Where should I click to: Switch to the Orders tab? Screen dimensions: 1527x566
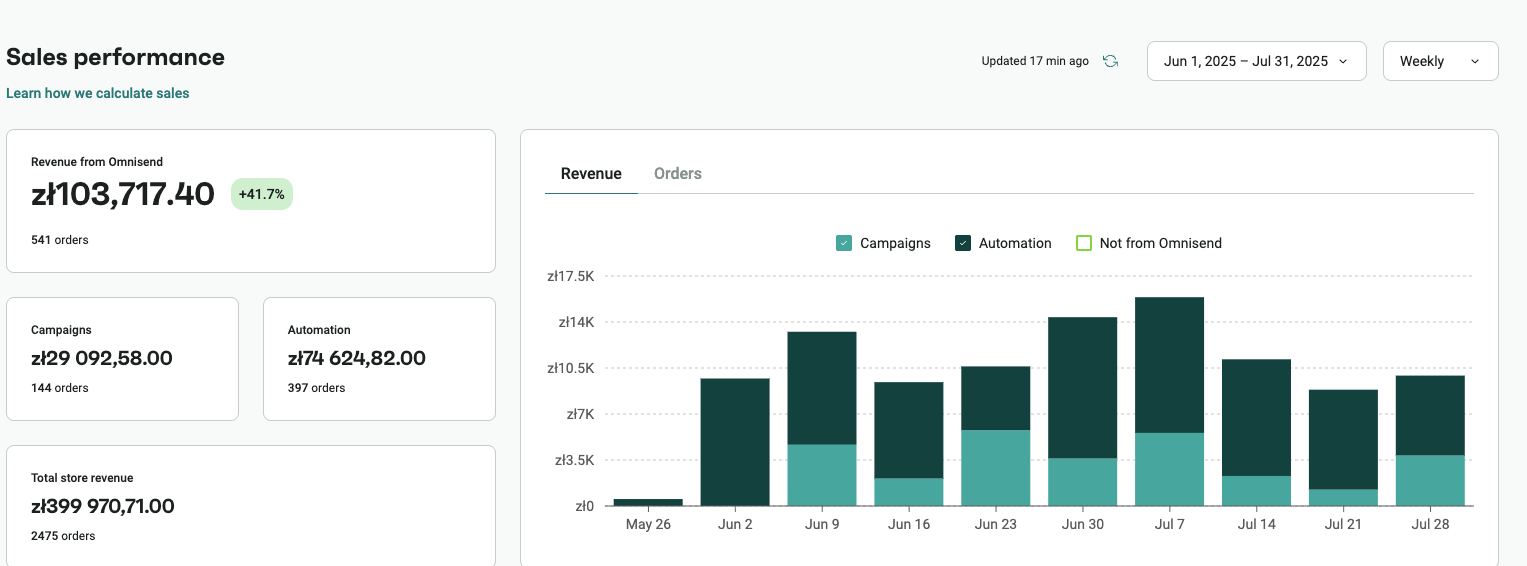[677, 174]
